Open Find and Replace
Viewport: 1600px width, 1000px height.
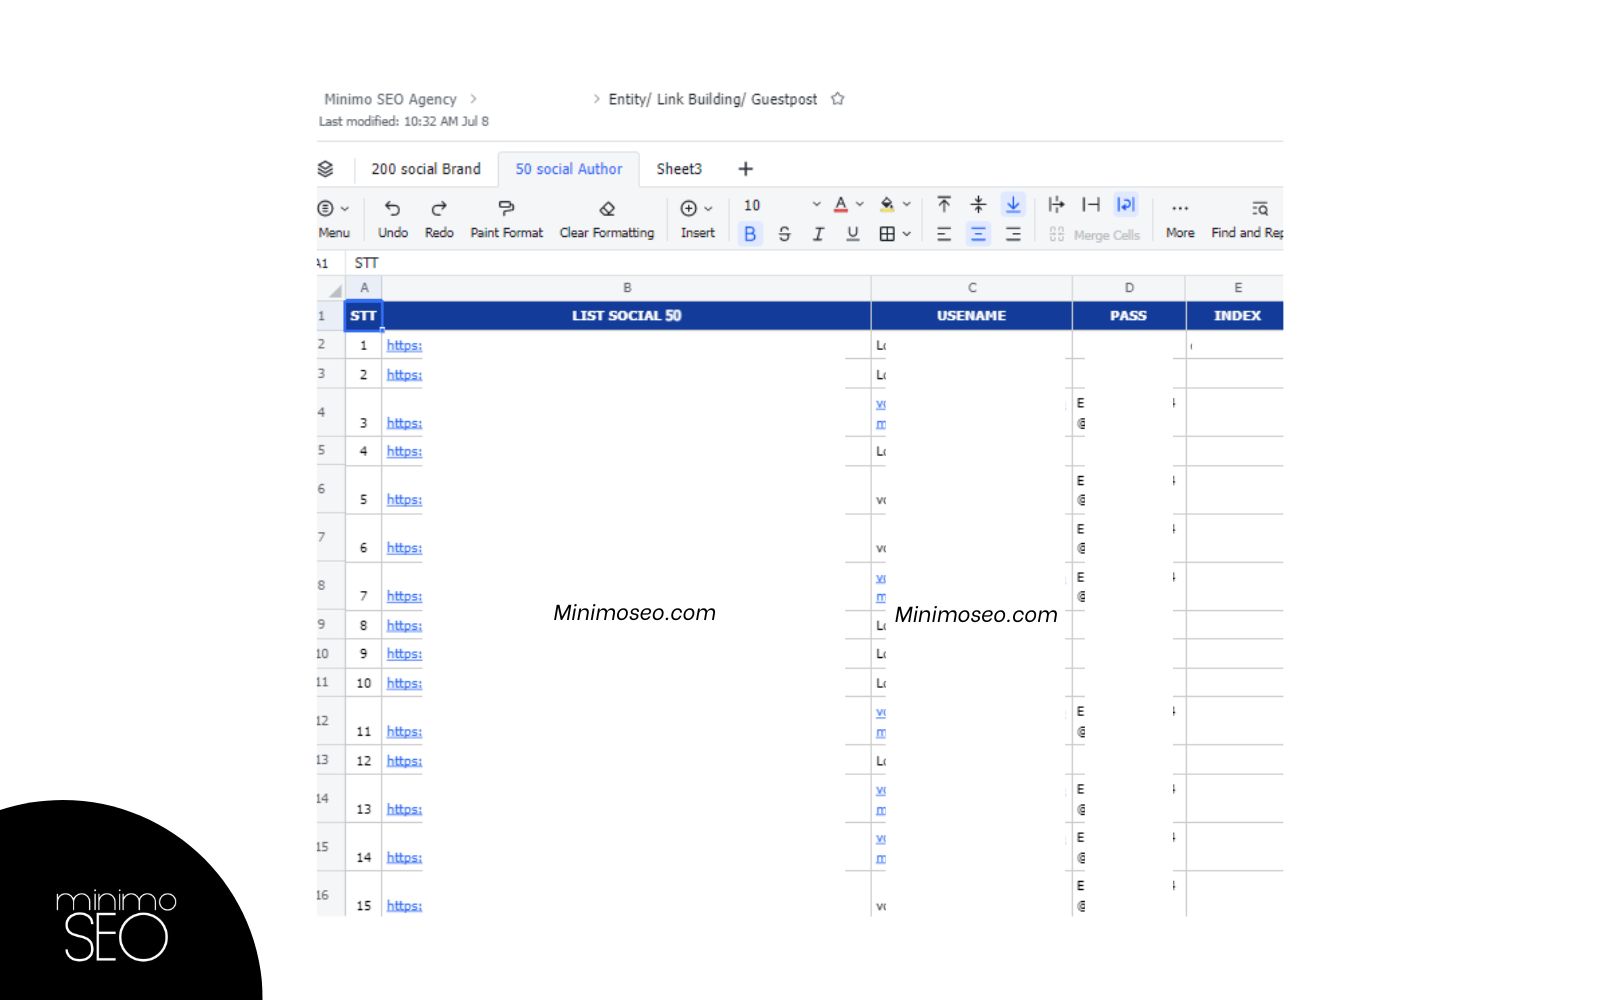1246,219
